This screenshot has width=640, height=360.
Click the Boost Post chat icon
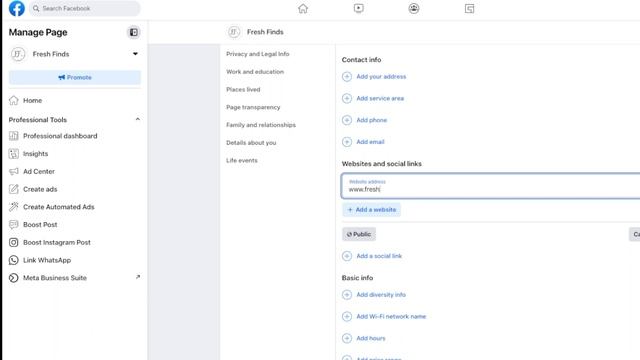tap(13, 224)
